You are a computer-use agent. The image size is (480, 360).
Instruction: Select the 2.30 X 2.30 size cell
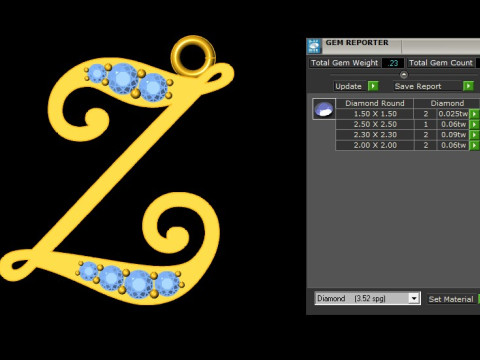(375, 135)
